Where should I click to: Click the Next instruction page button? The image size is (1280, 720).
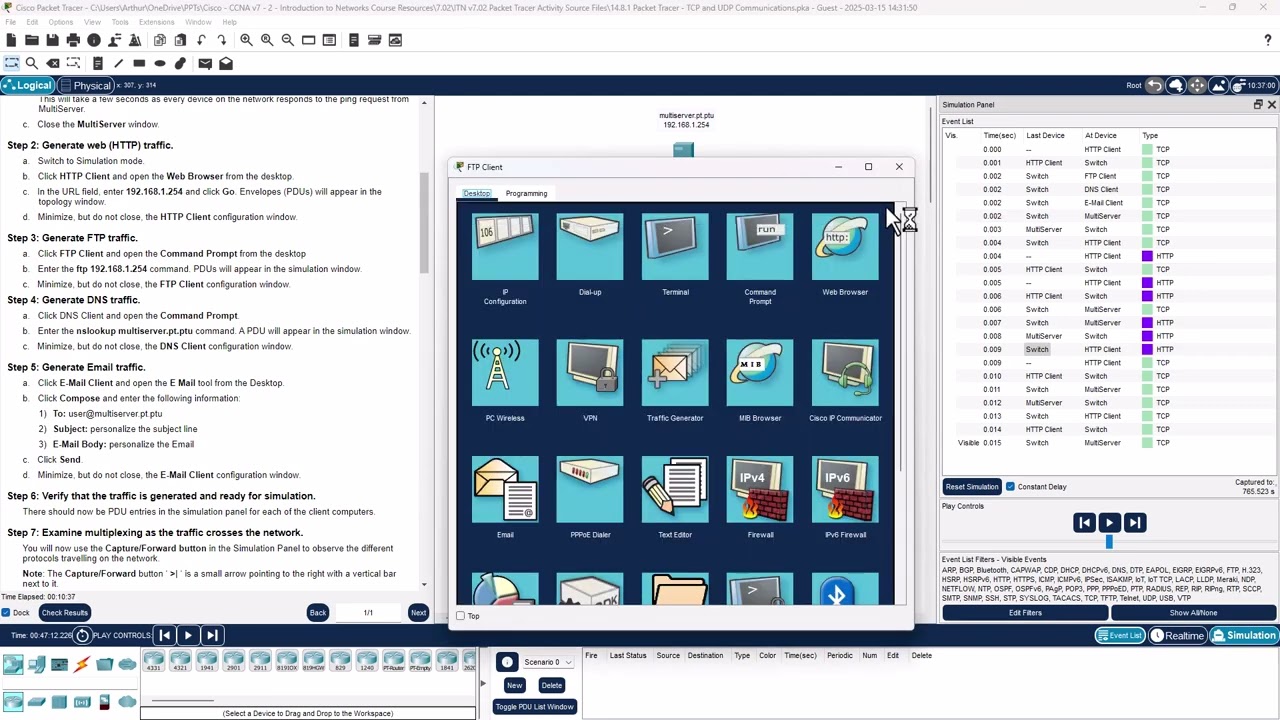(418, 613)
